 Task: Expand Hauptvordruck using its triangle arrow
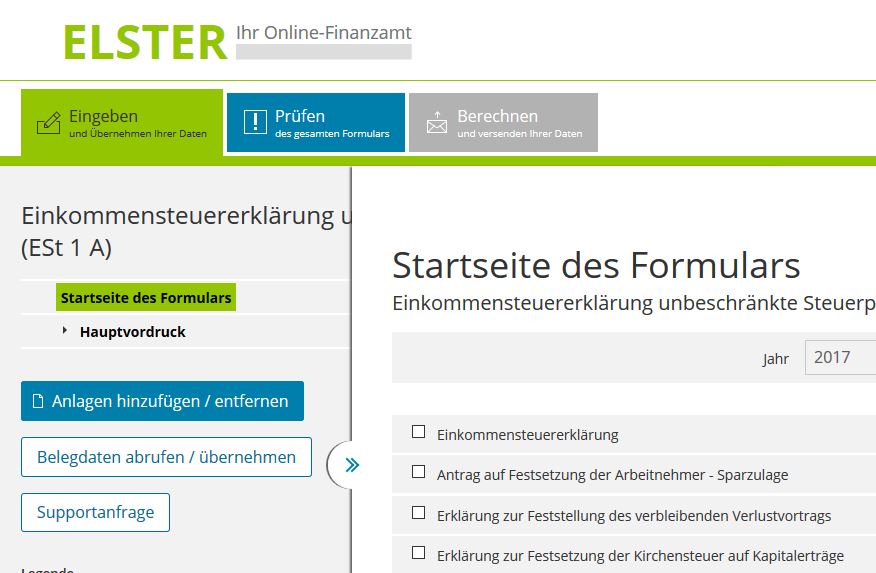[x=65, y=331]
